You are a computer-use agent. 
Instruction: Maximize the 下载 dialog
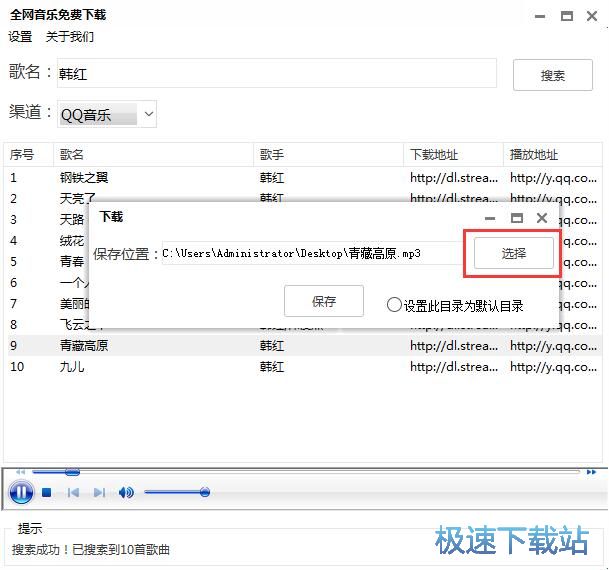517,218
